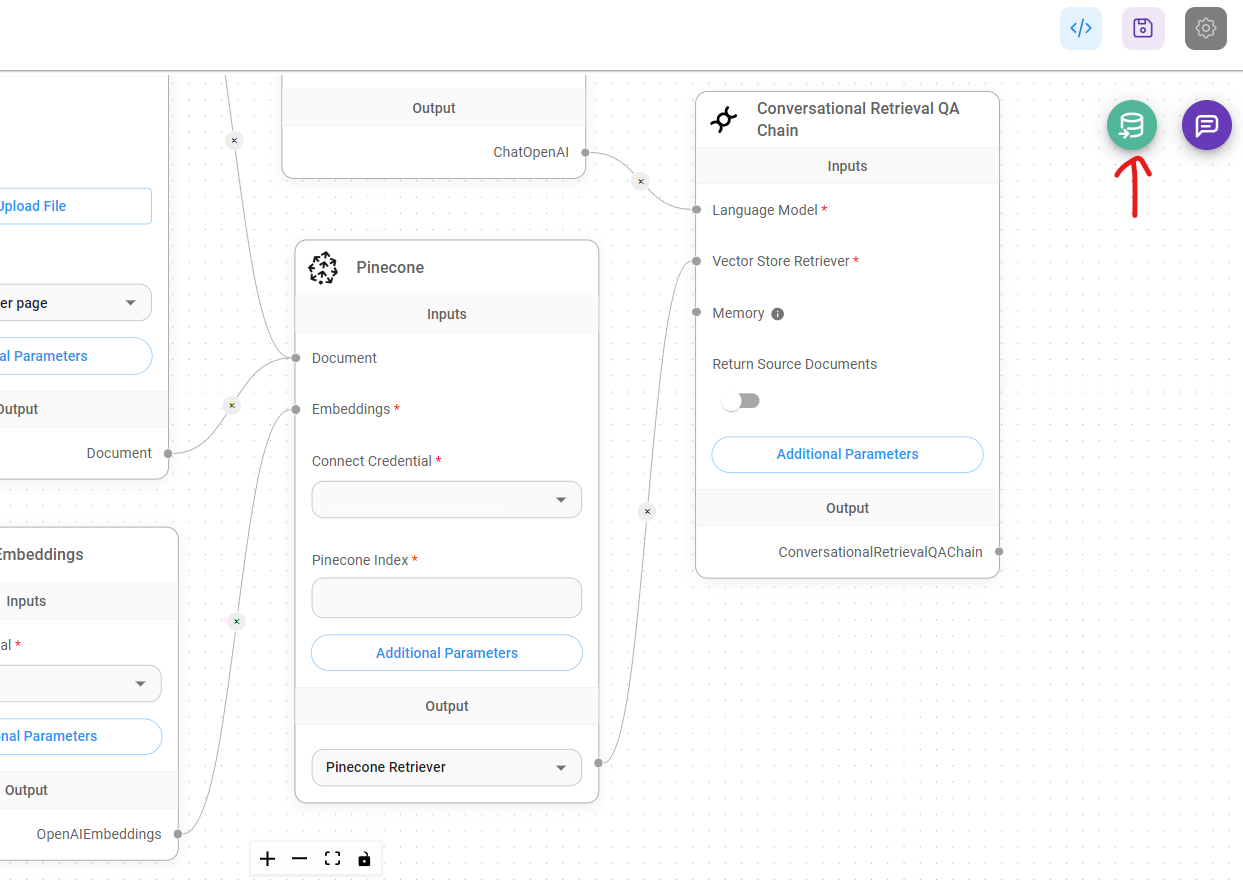Open the settings gear in header

tap(1205, 28)
